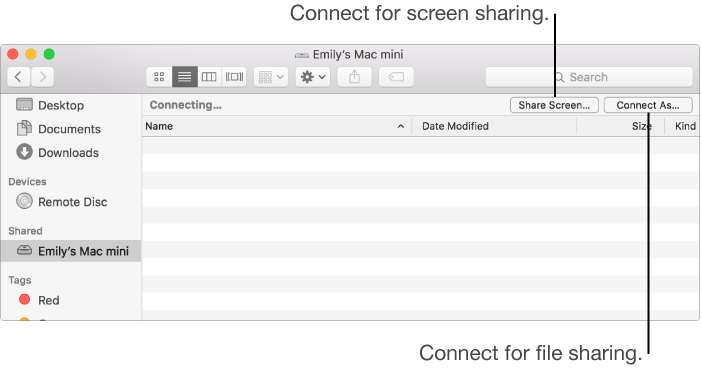Switch to Cover Flow view
The height and width of the screenshot is (372, 702).
coord(234,77)
